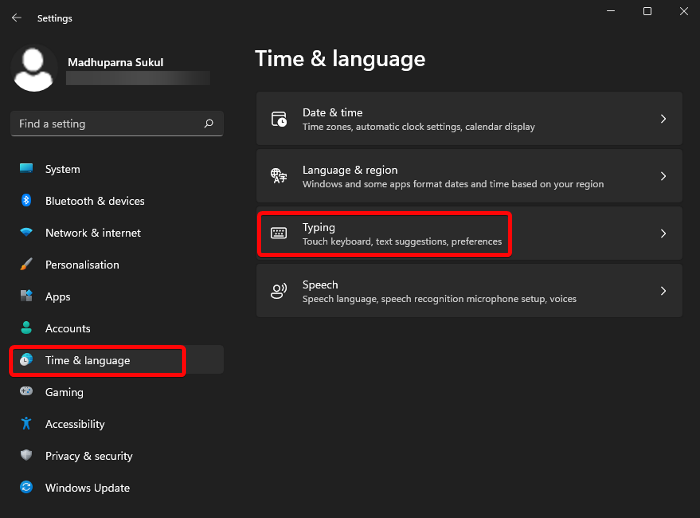Viewport: 700px width, 518px height.
Task: Click the Windows Update arrows icon
Action: coord(27,488)
